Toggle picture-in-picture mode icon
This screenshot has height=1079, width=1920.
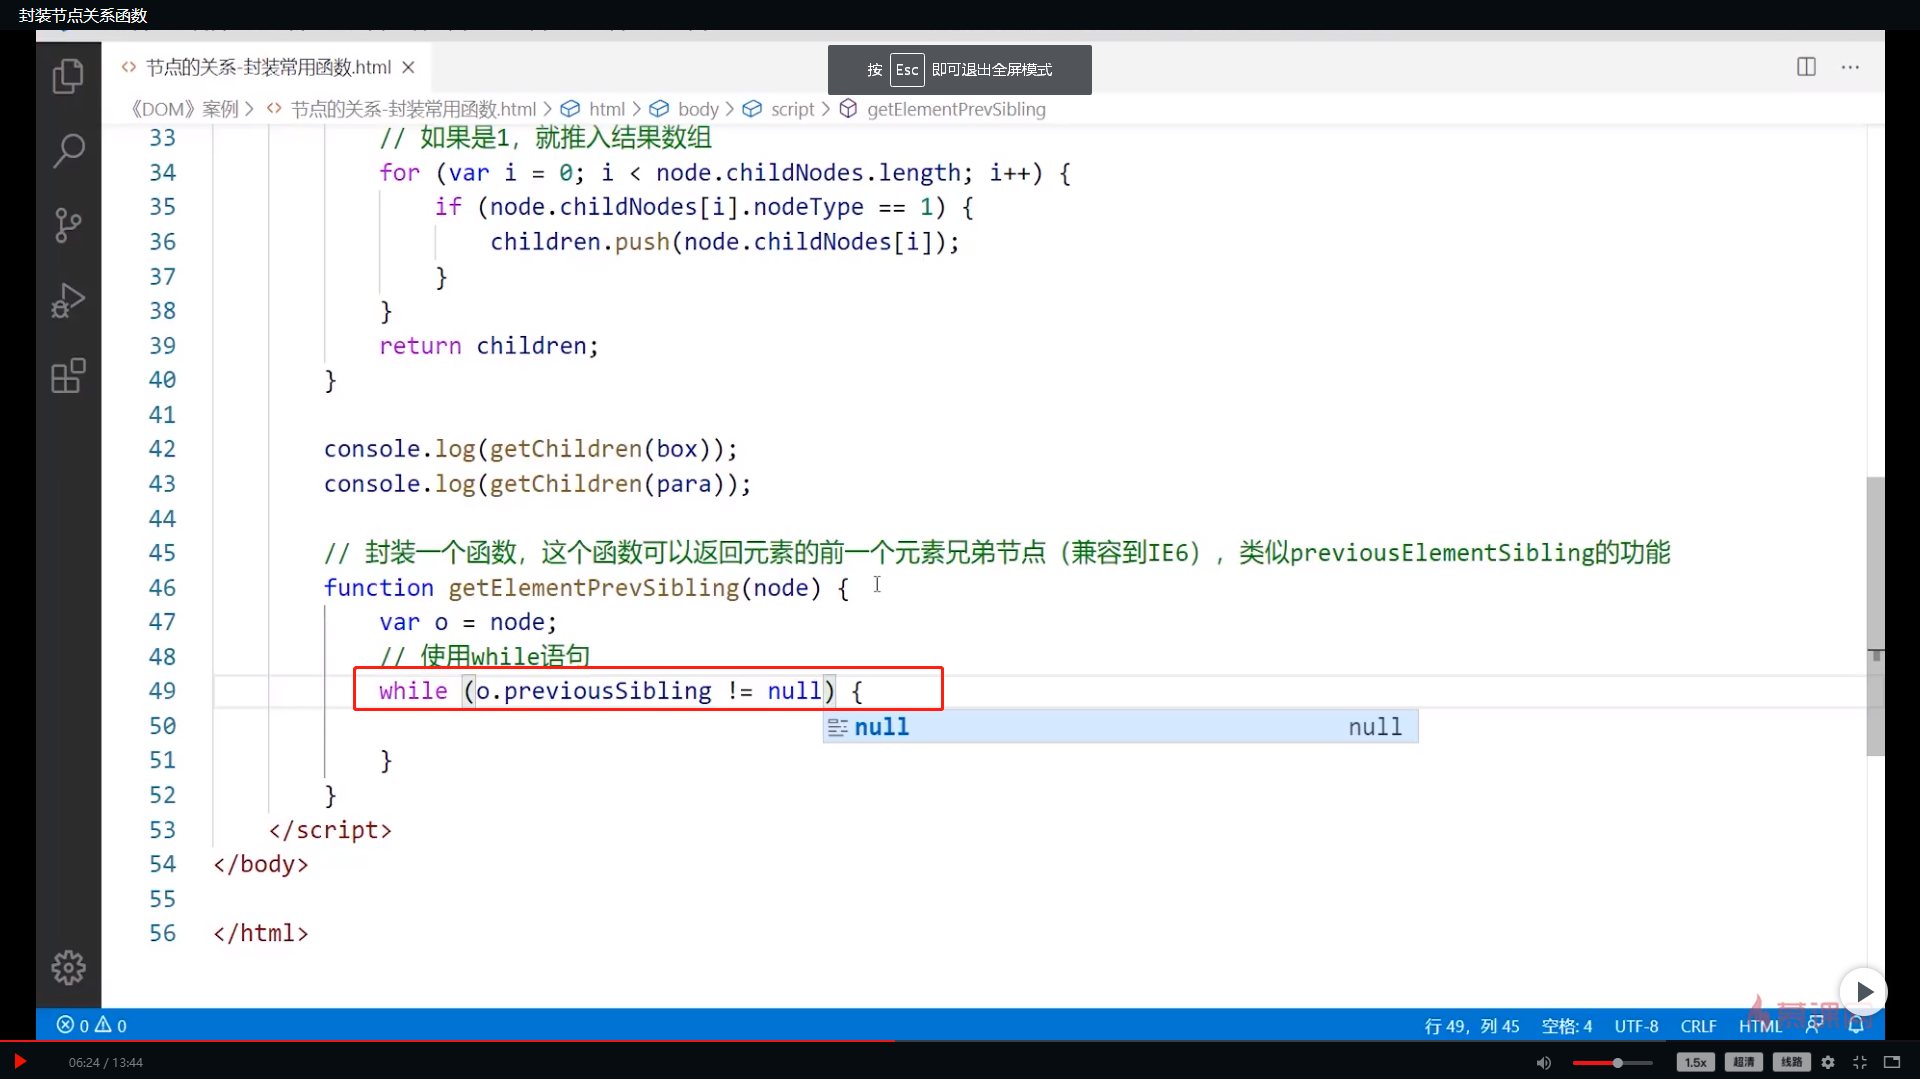[x=1892, y=1062]
